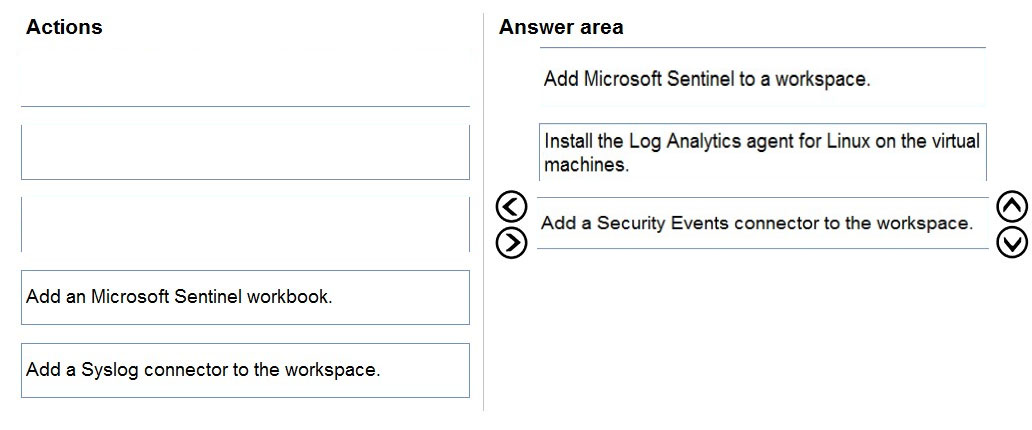1032x430 pixels.
Task: Click the first empty slot under Actions
Action: 245,78
